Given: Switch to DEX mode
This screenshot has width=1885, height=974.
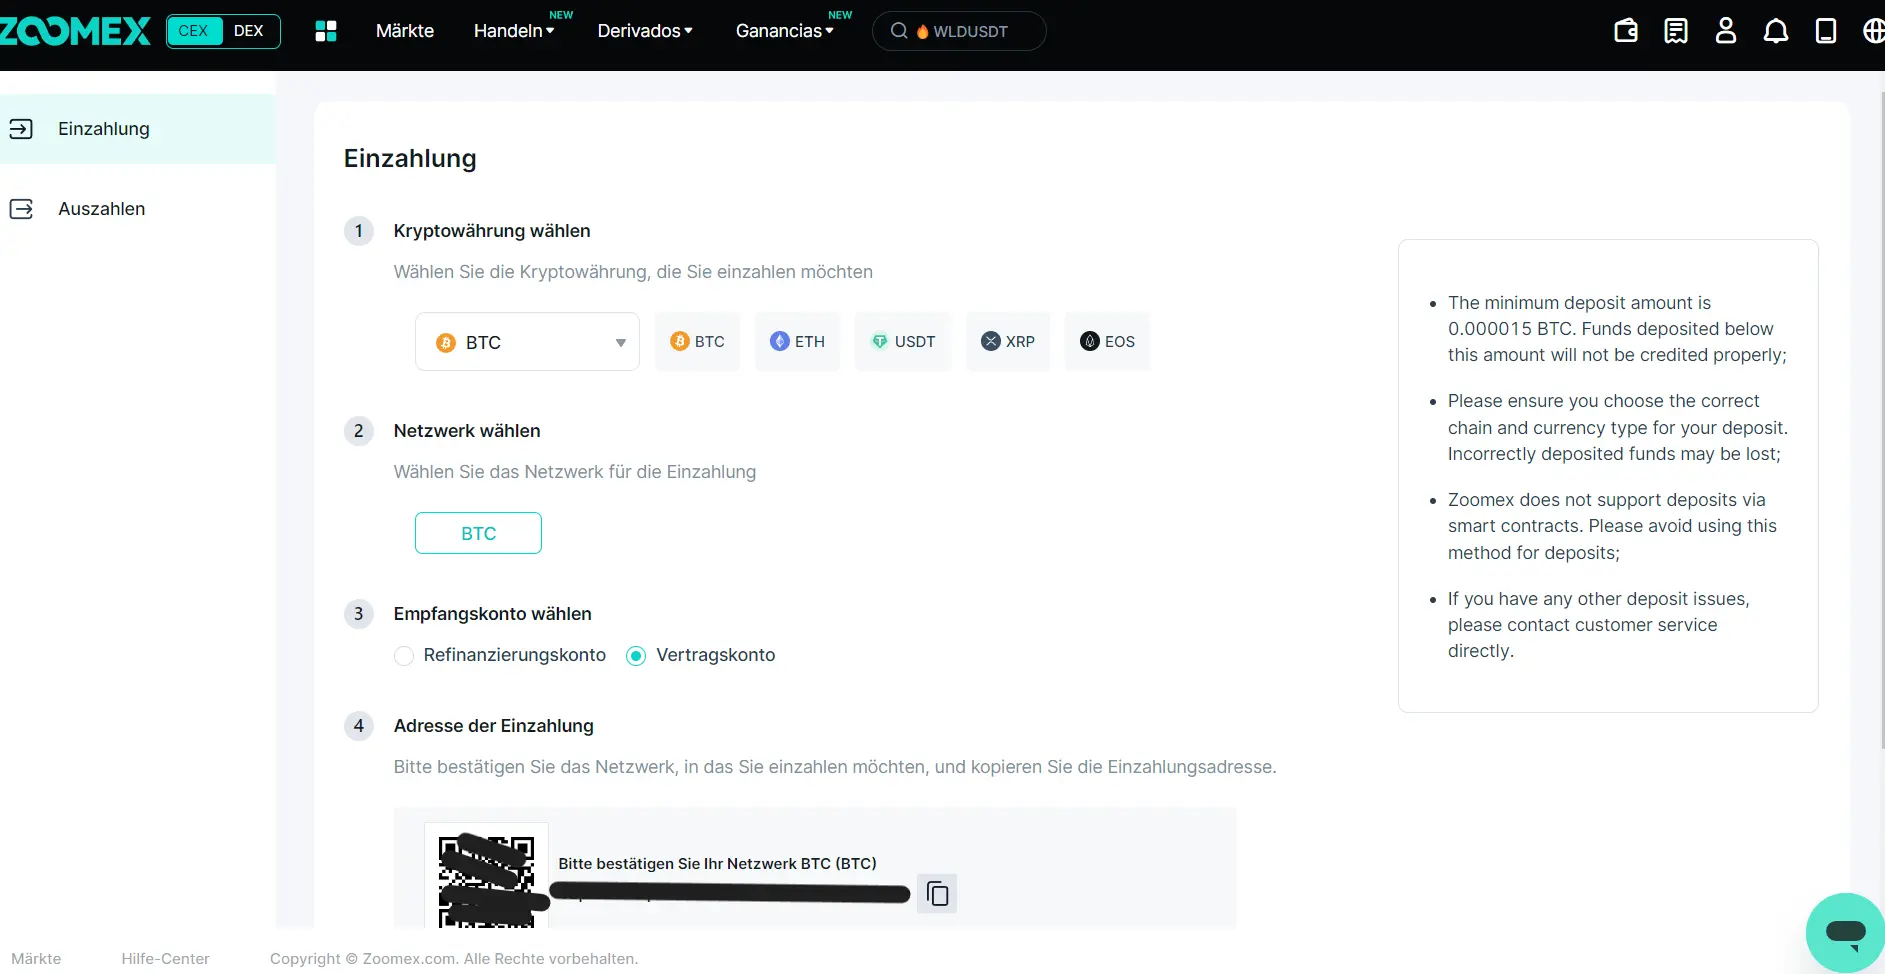Looking at the screenshot, I should 249,31.
